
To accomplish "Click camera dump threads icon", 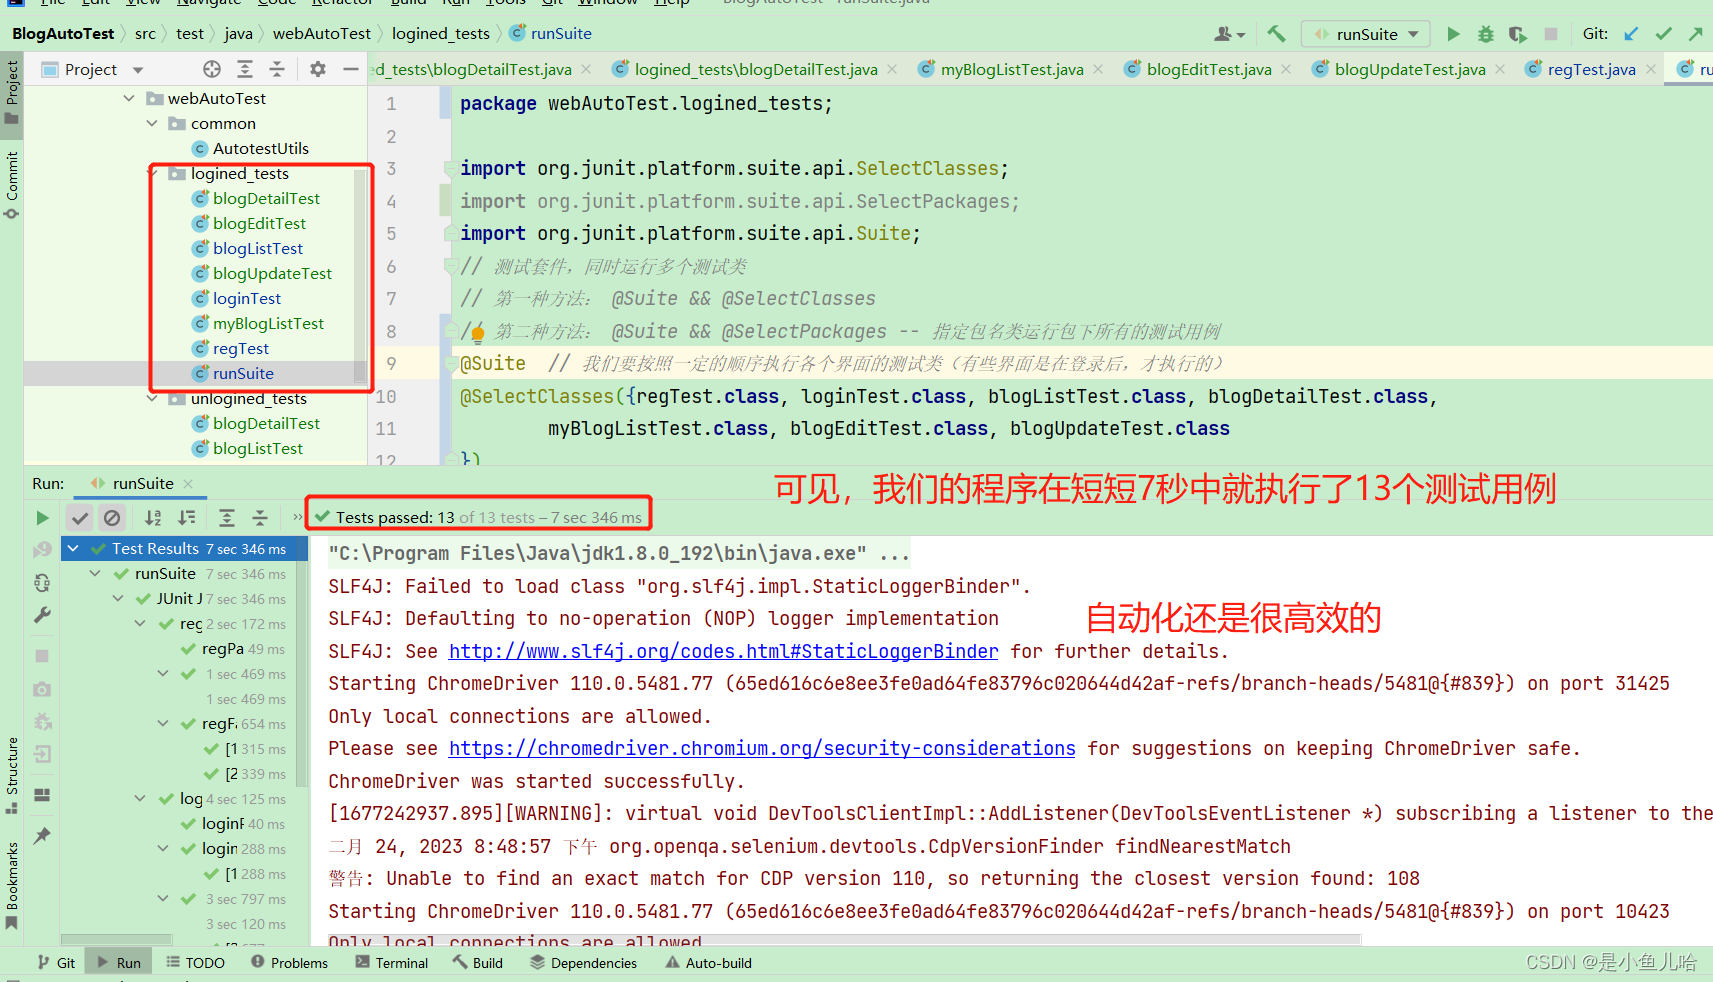I will pos(42,689).
